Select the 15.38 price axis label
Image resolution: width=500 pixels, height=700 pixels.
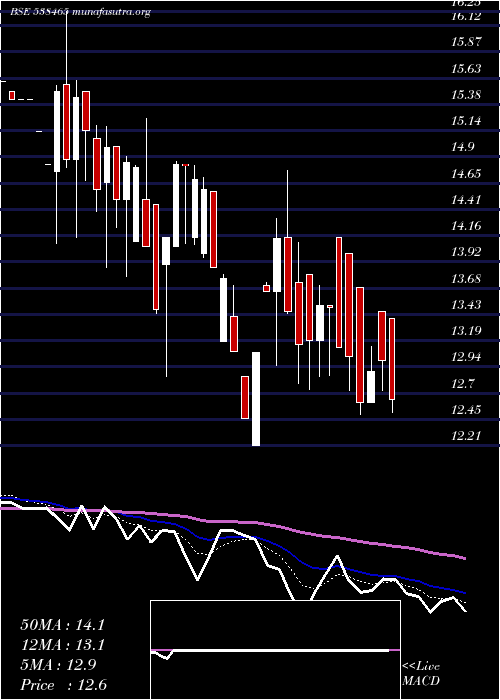467,95
